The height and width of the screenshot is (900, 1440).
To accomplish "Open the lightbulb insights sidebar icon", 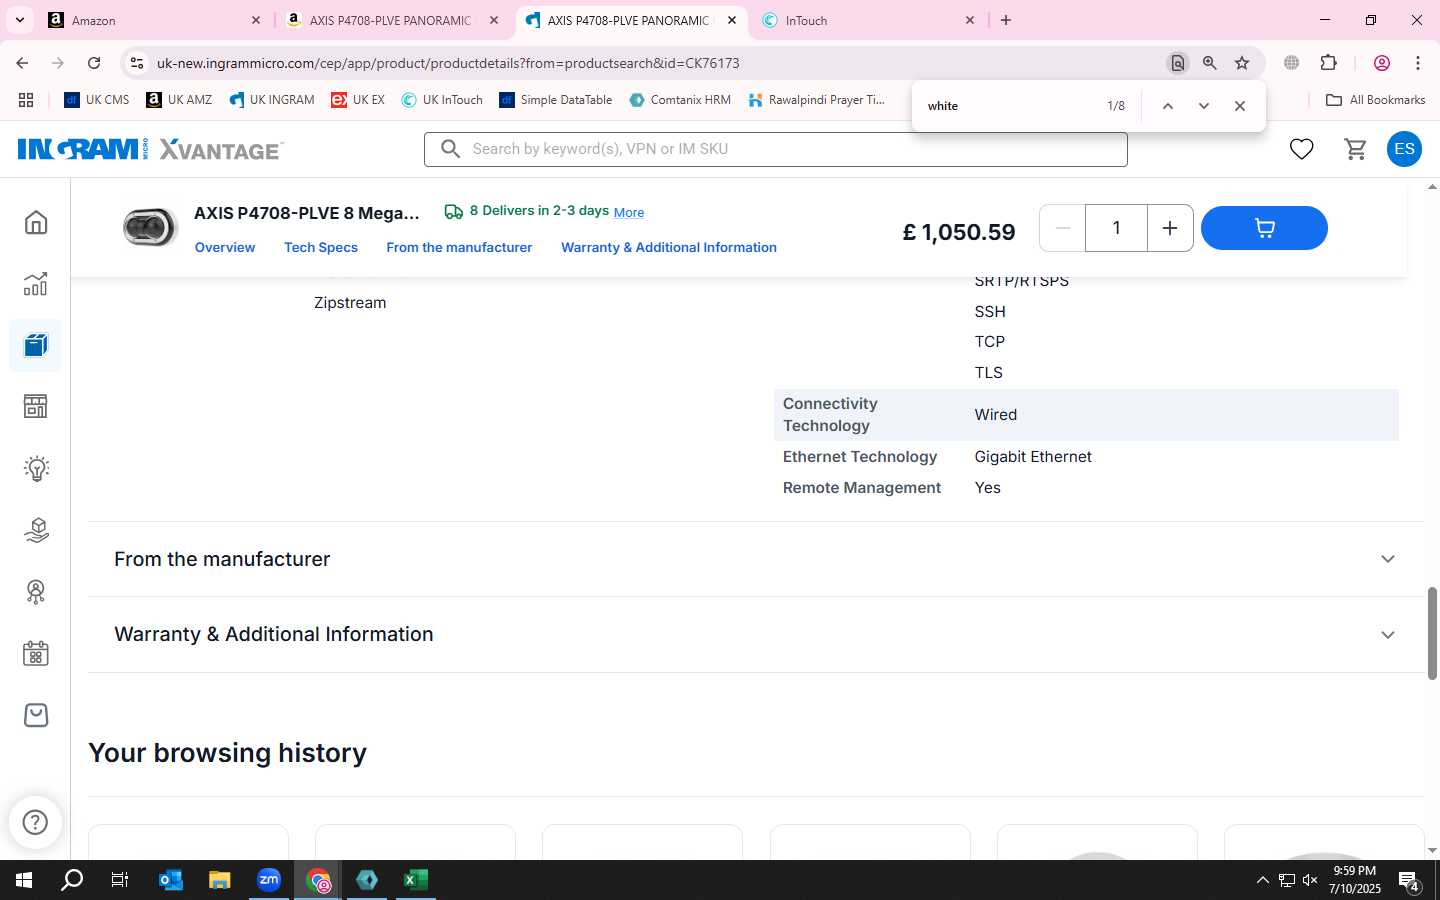I will (x=36, y=468).
